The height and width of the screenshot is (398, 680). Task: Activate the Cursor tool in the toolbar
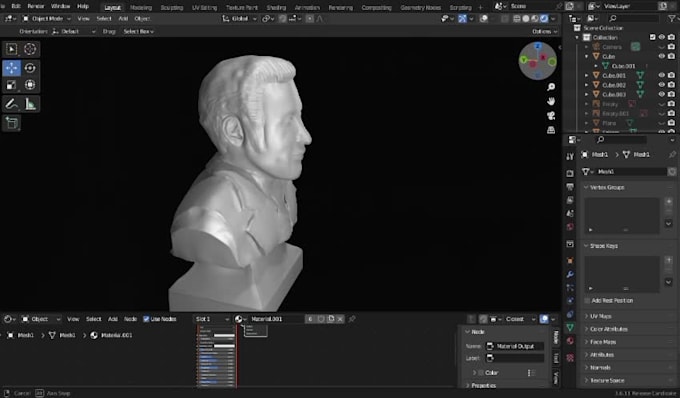coord(30,49)
